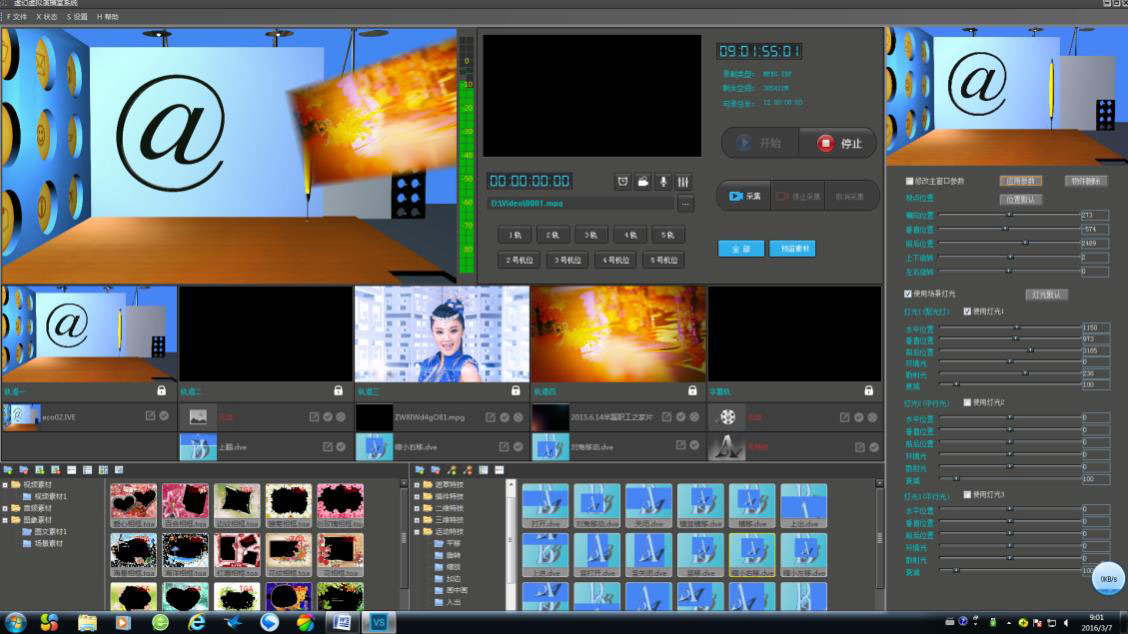Click the edit icon in eco02.IVE row
Viewport: 1128px width, 634px height.
[150, 416]
